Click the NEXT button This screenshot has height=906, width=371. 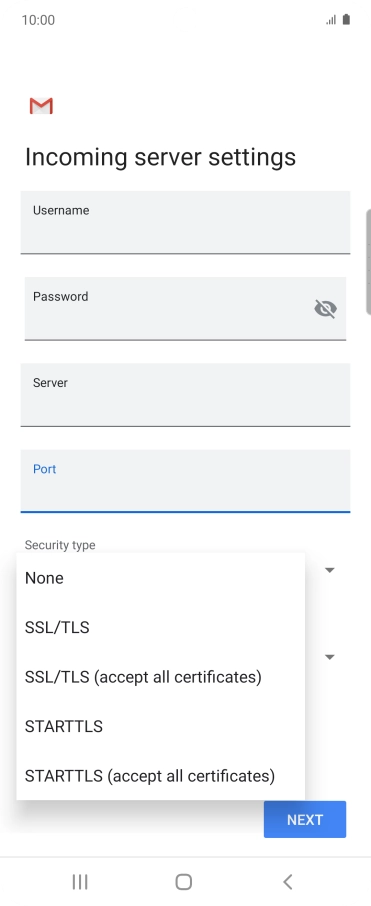[305, 819]
